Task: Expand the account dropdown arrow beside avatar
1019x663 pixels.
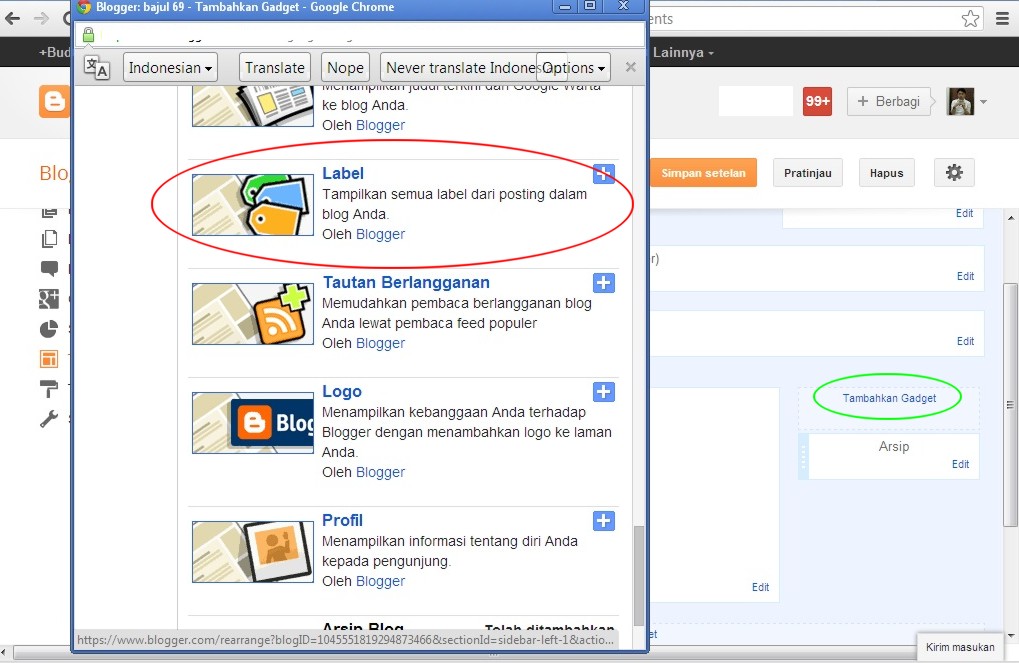Action: click(983, 102)
